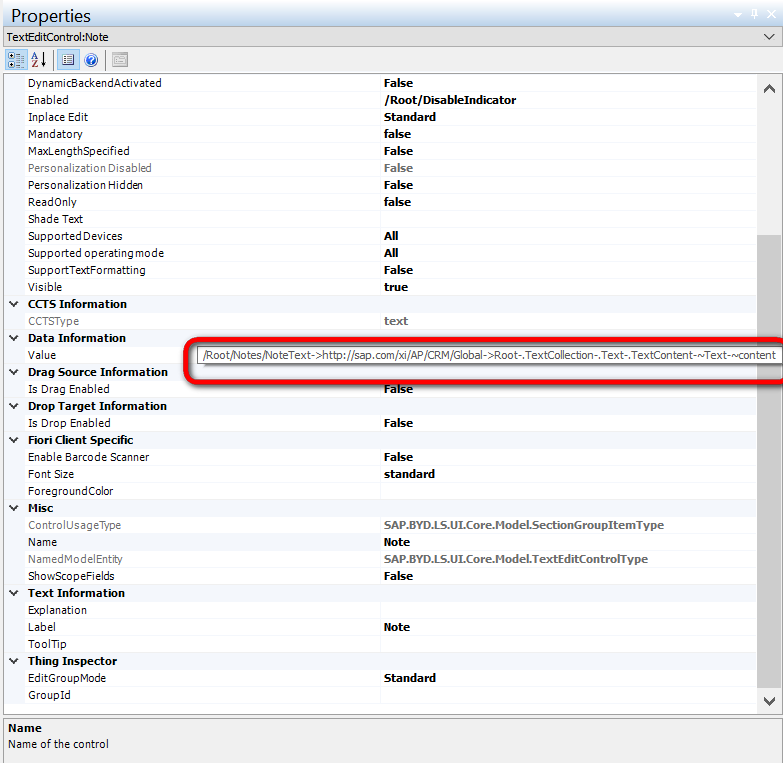The width and height of the screenshot is (783, 763).
Task: Click the Enable Barcode Scanner False value
Action: [x=398, y=456]
